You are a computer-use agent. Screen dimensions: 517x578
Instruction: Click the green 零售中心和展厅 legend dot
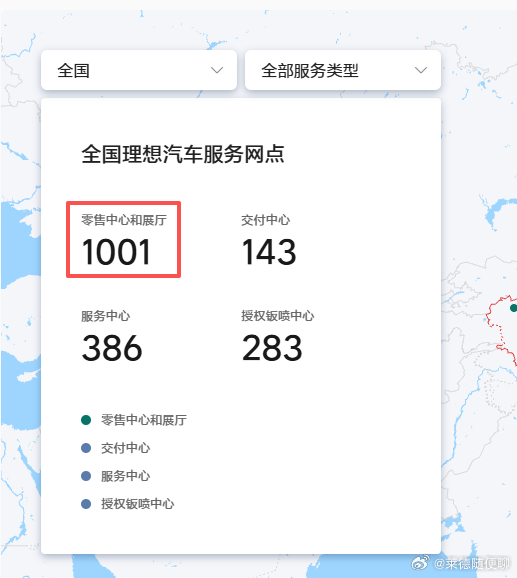pyautogui.click(x=86, y=420)
